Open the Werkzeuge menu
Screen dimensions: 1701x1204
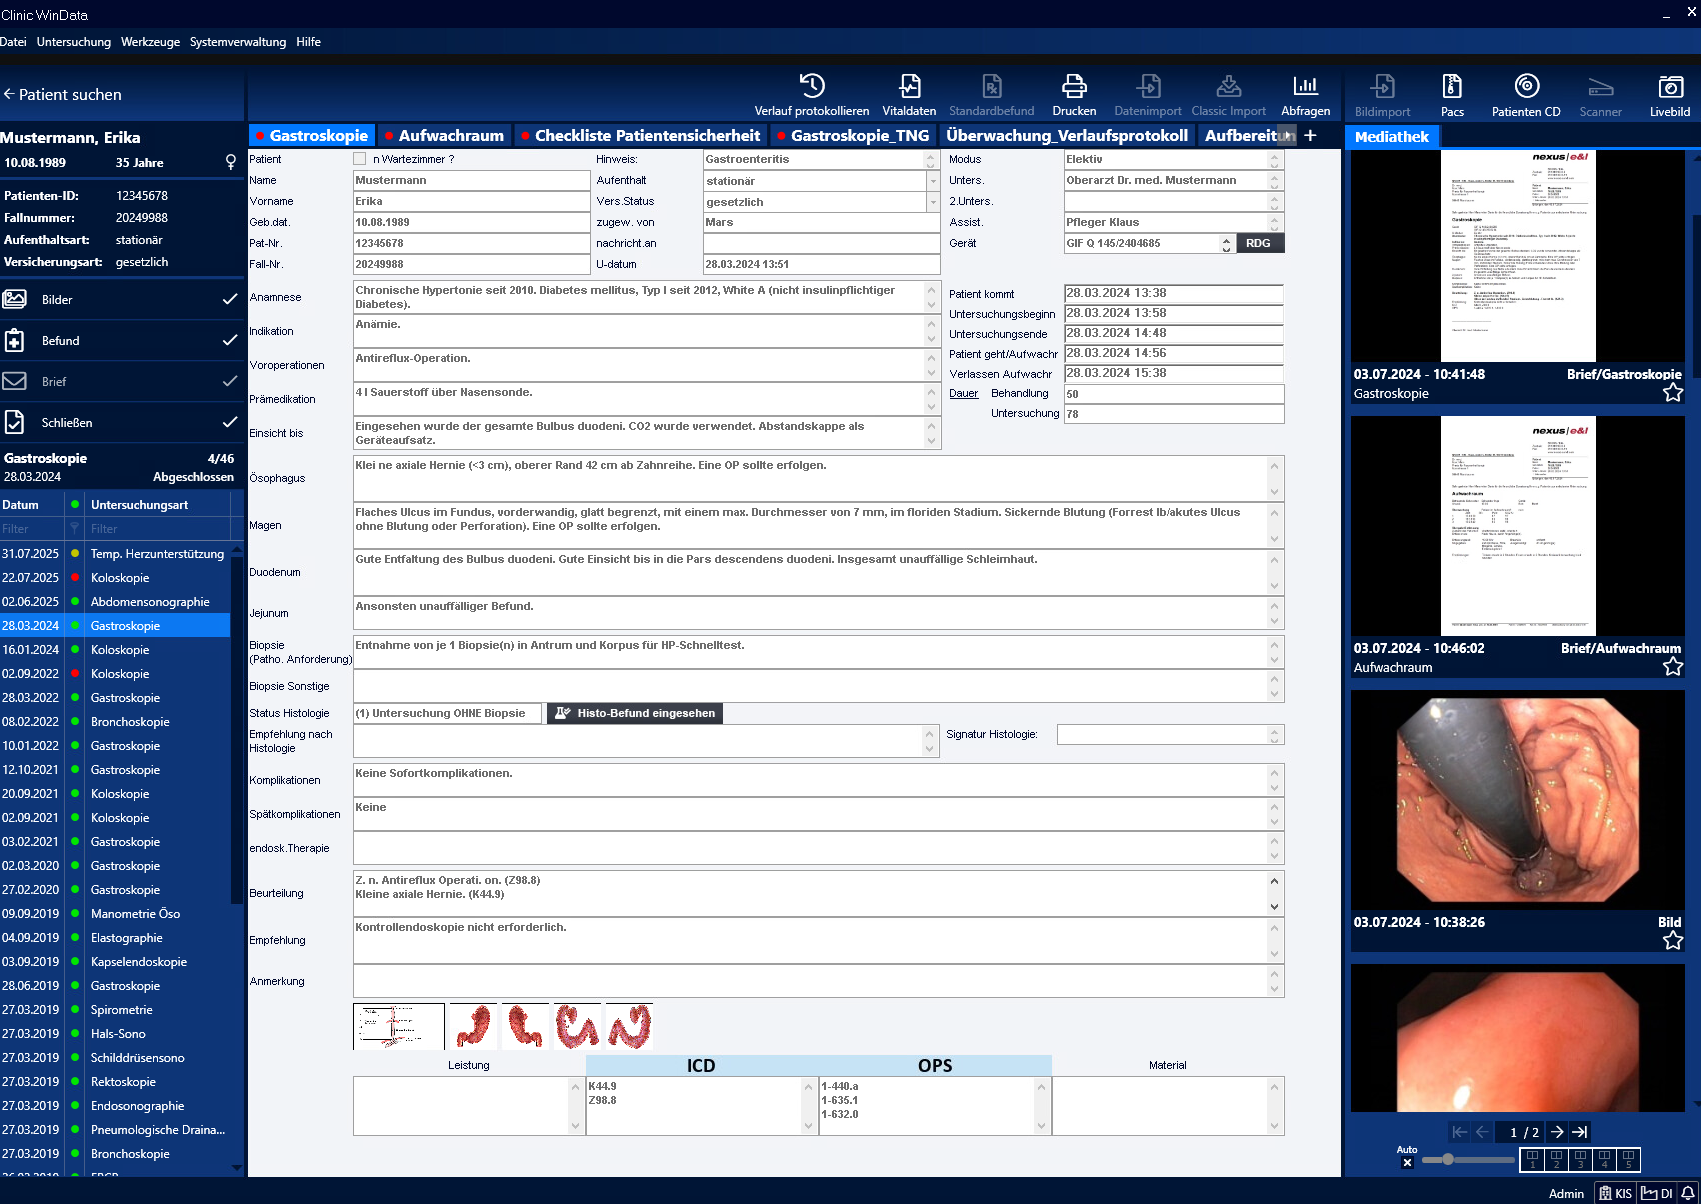(x=150, y=42)
